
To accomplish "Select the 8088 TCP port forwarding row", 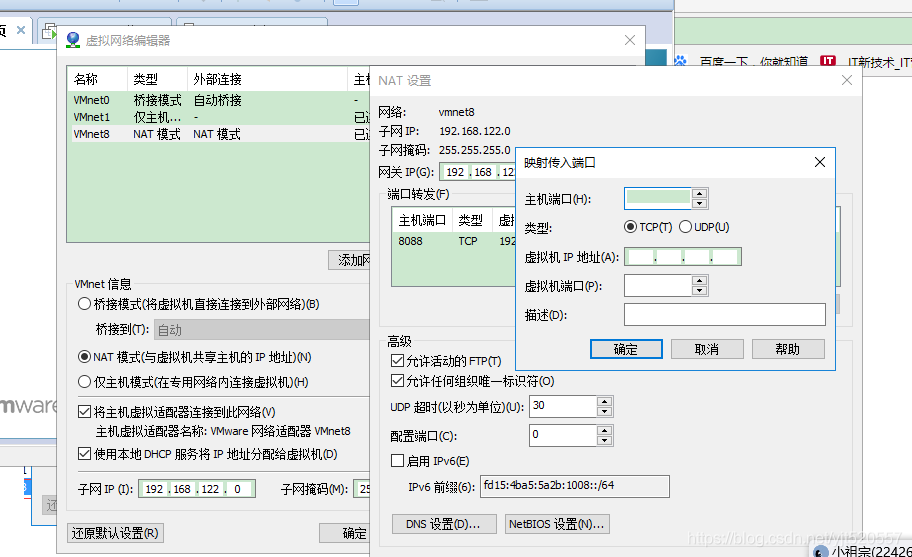I will tap(453, 241).
